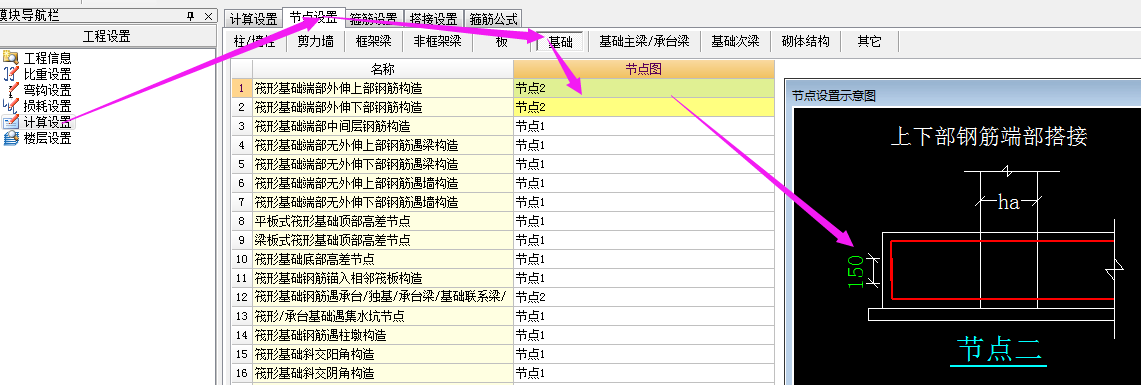Click the ha dimension label in diagram

click(1009, 202)
